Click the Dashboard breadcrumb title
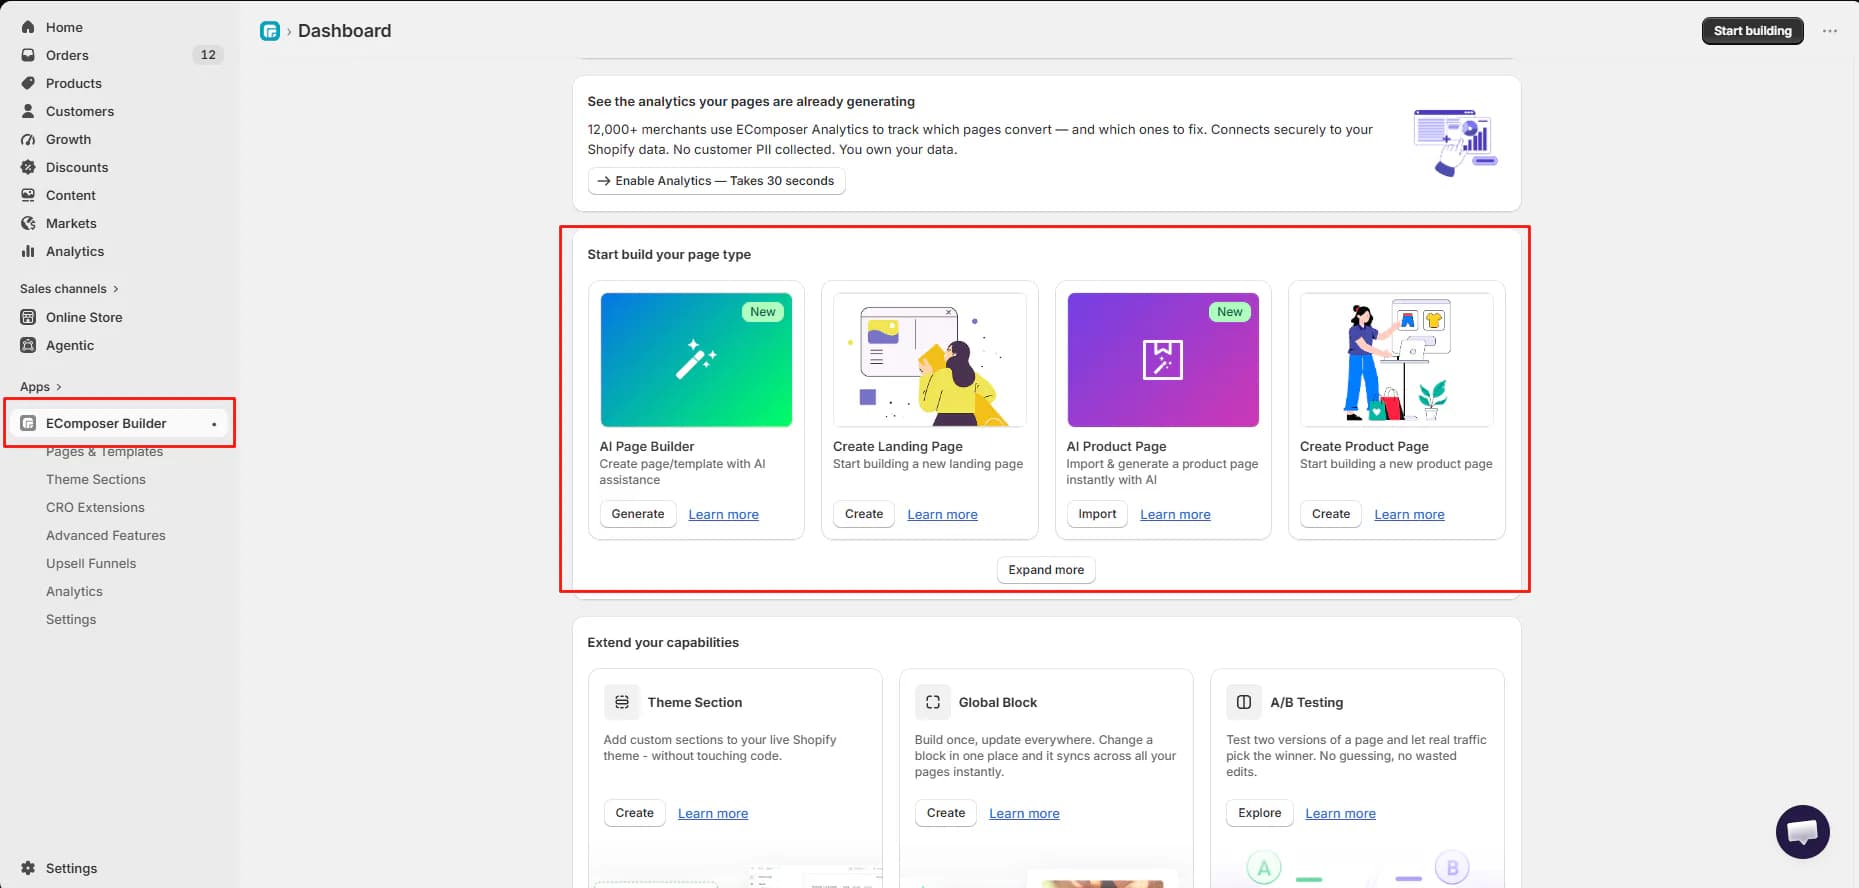Viewport: 1859px width, 888px height. click(x=345, y=31)
